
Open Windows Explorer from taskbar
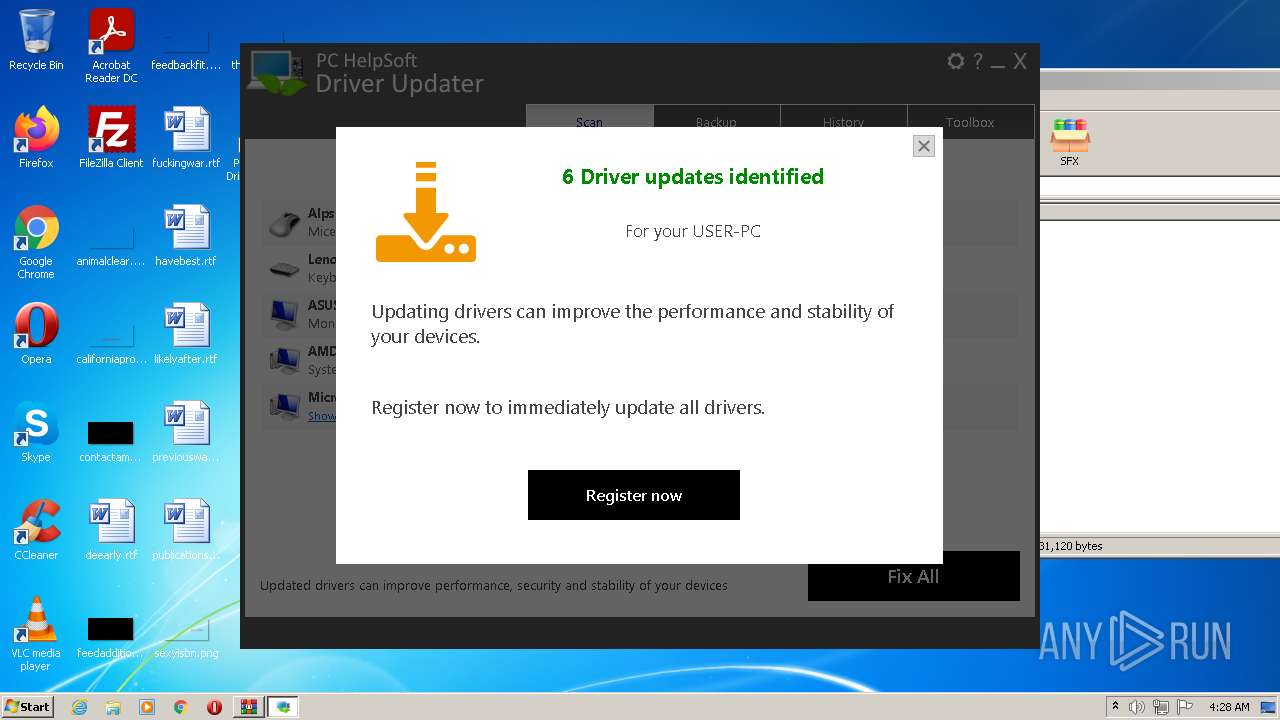coord(113,707)
